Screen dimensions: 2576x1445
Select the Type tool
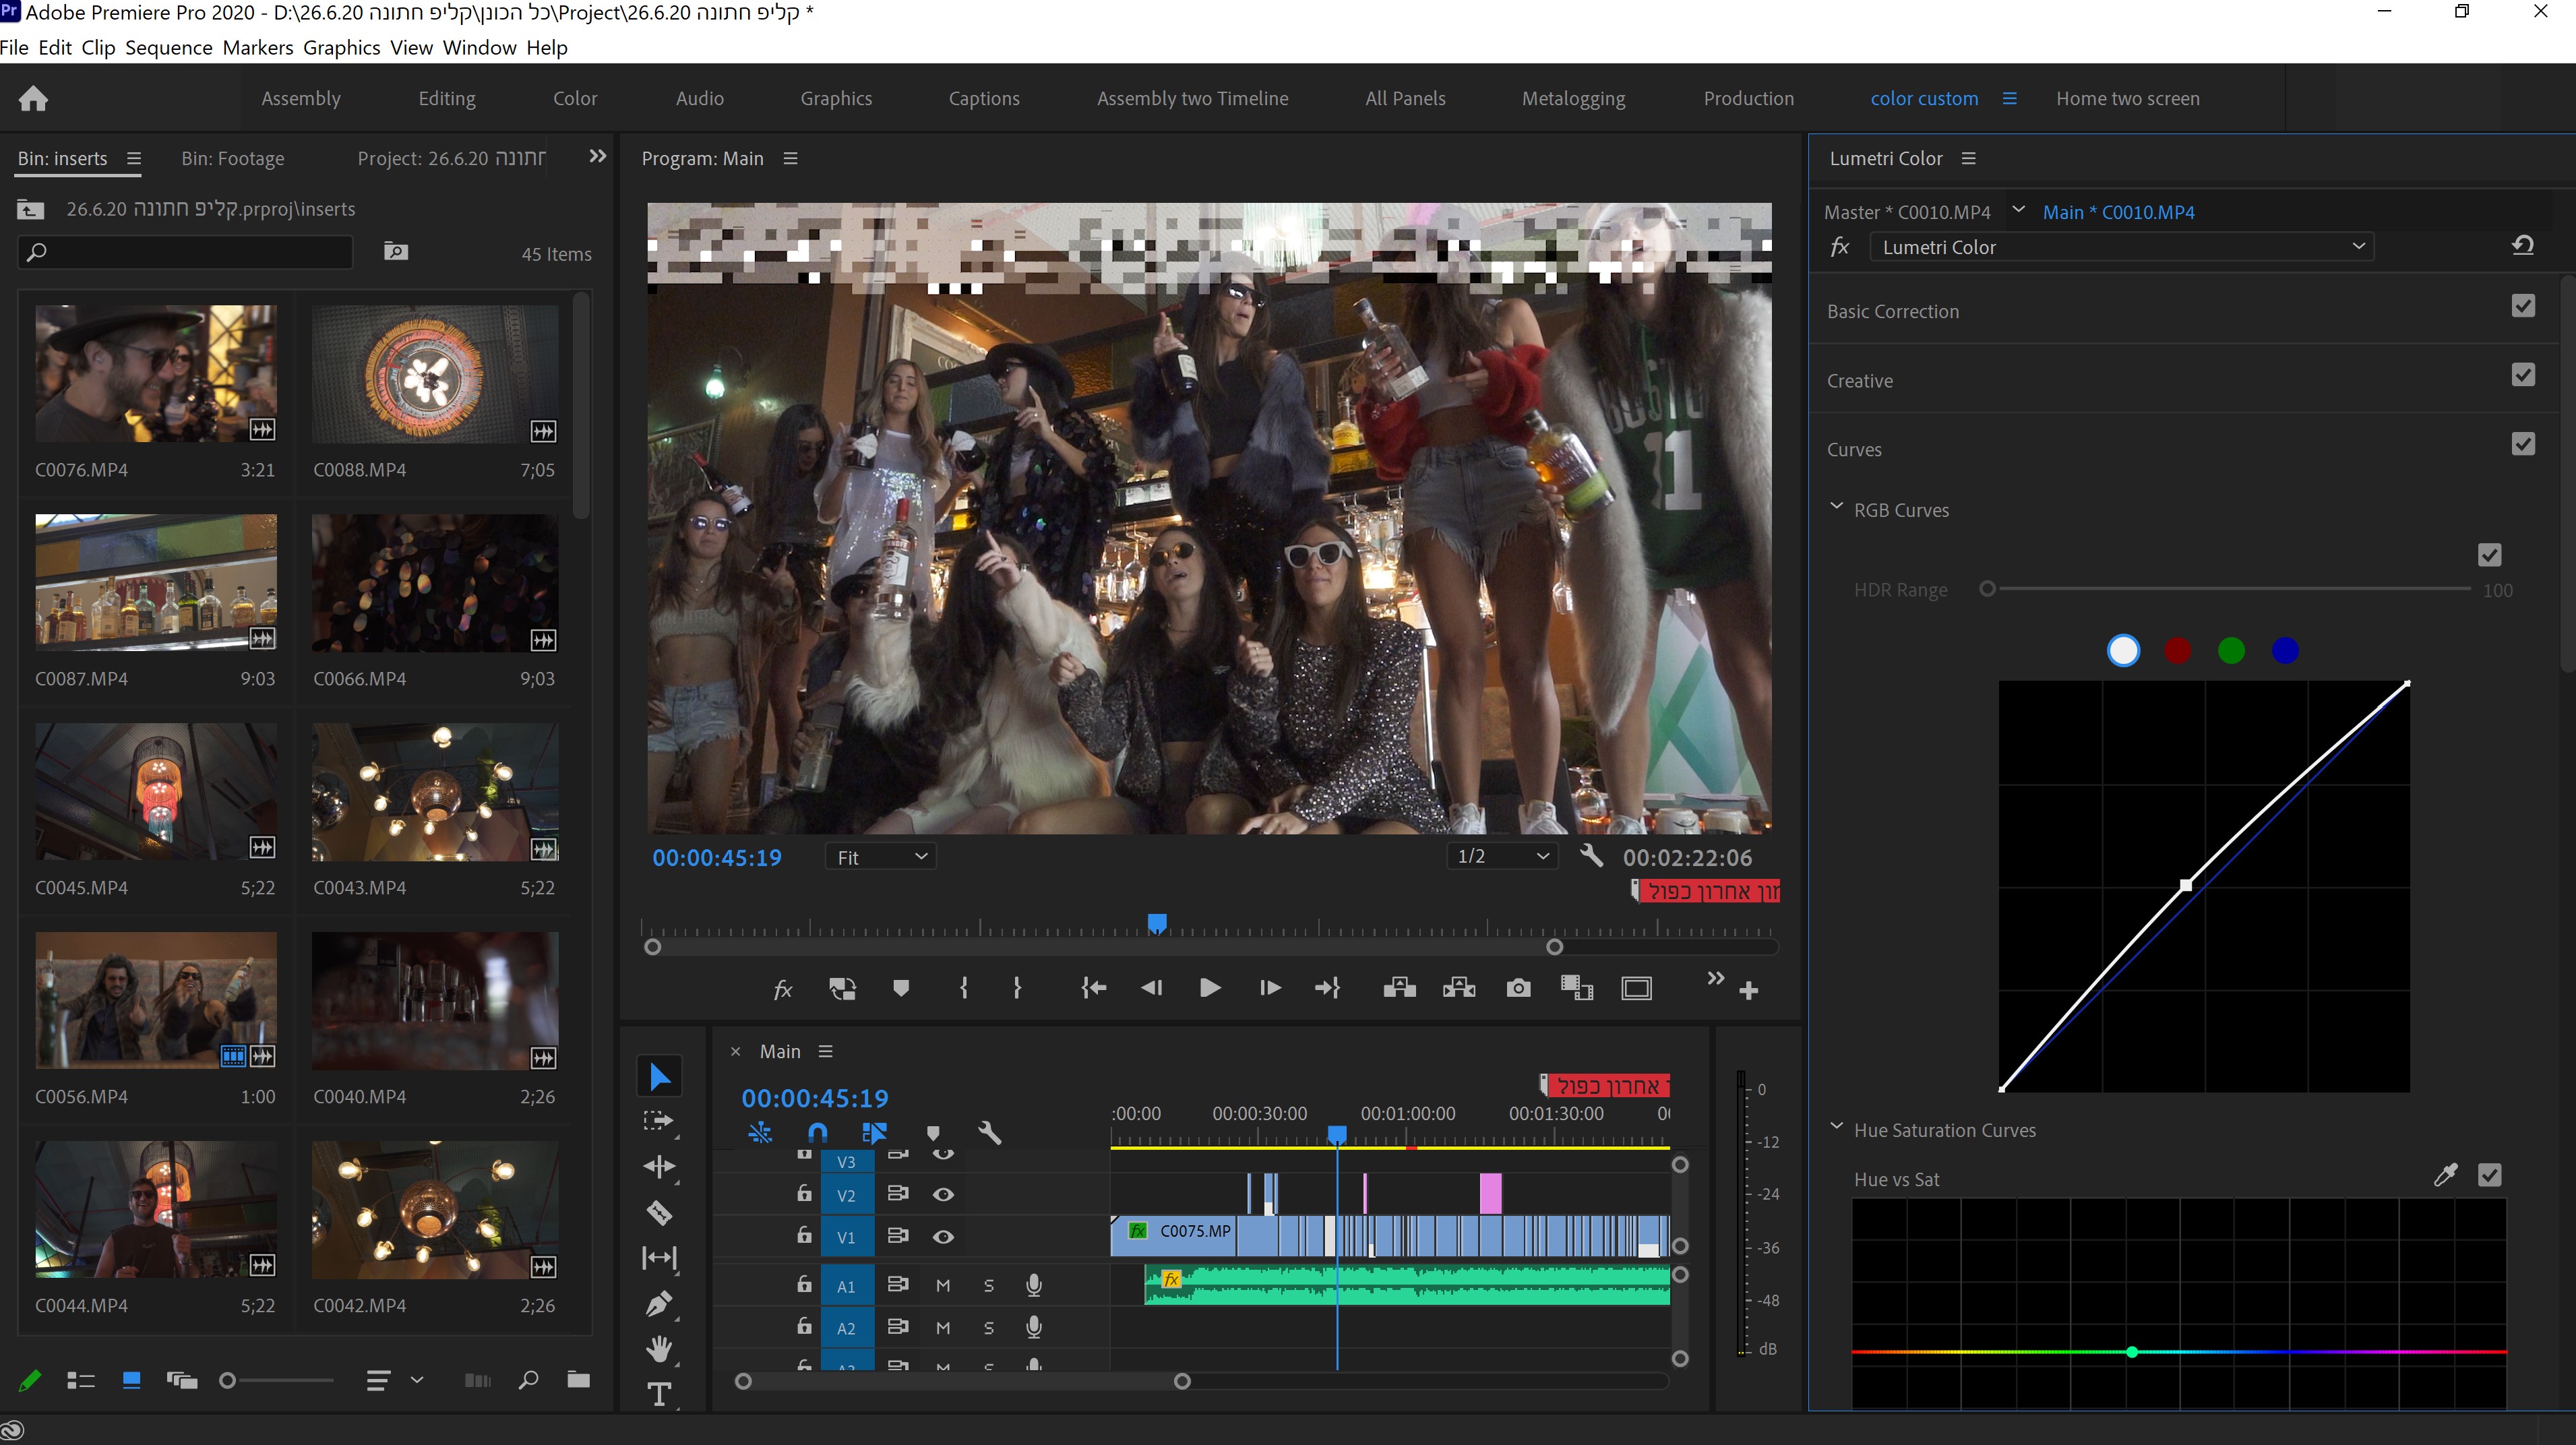point(659,1393)
